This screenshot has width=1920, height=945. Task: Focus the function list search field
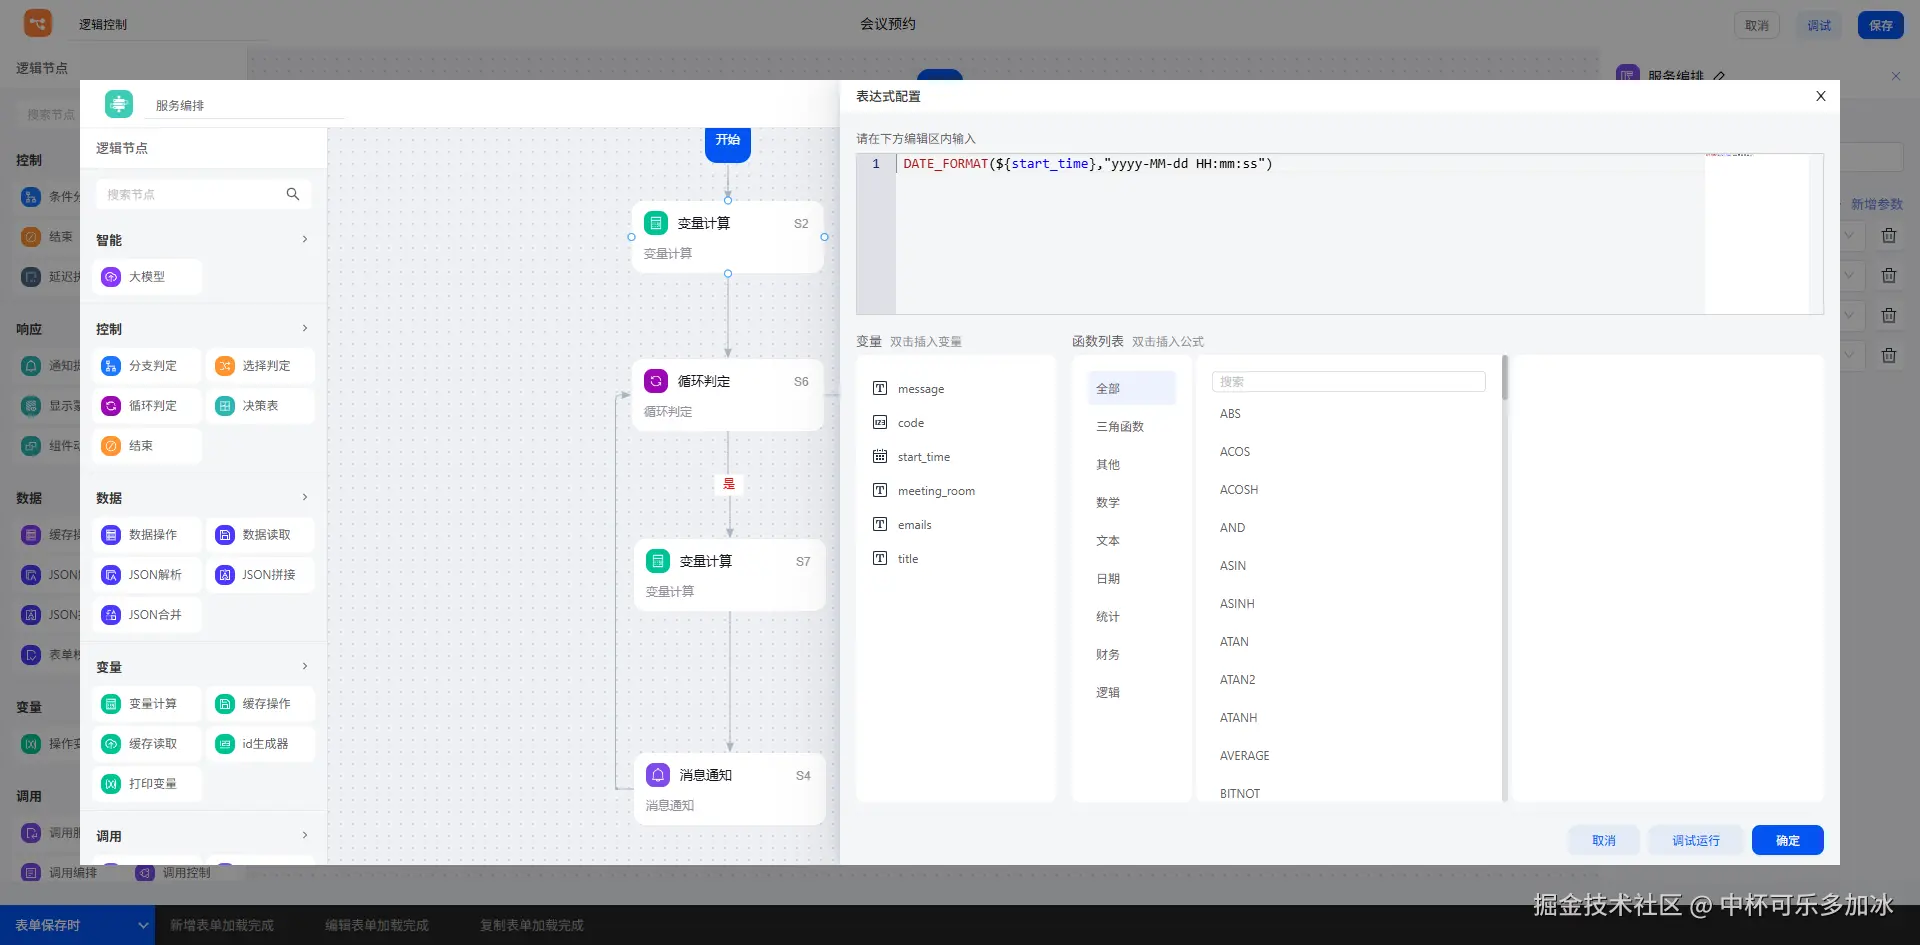[x=1348, y=382]
